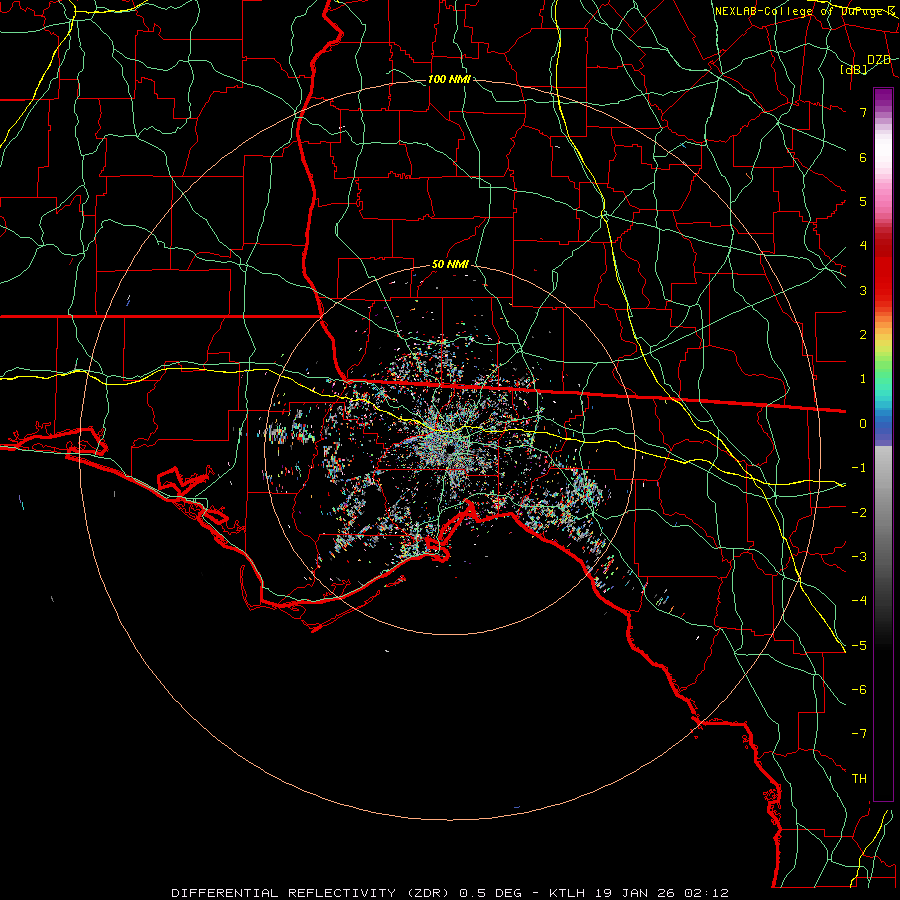Click the vertical ZDR color scale bar

click(883, 444)
